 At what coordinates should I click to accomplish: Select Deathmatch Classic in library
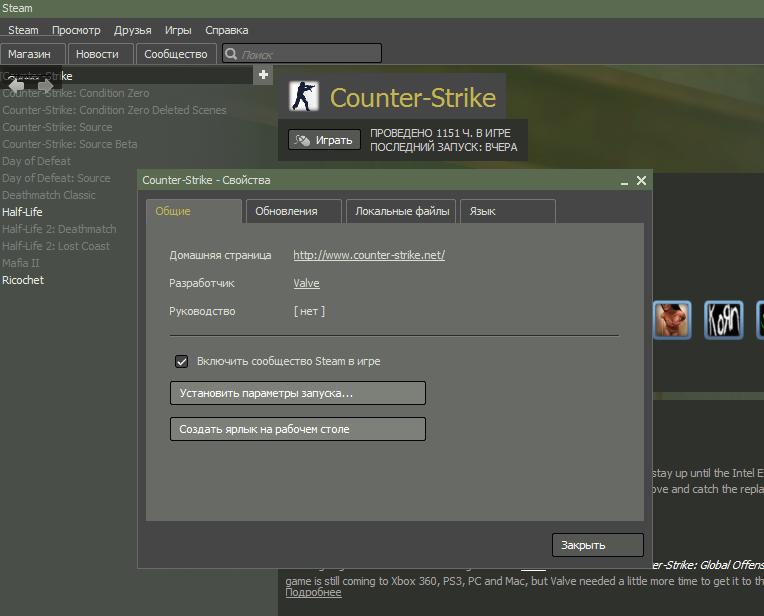[x=49, y=195]
